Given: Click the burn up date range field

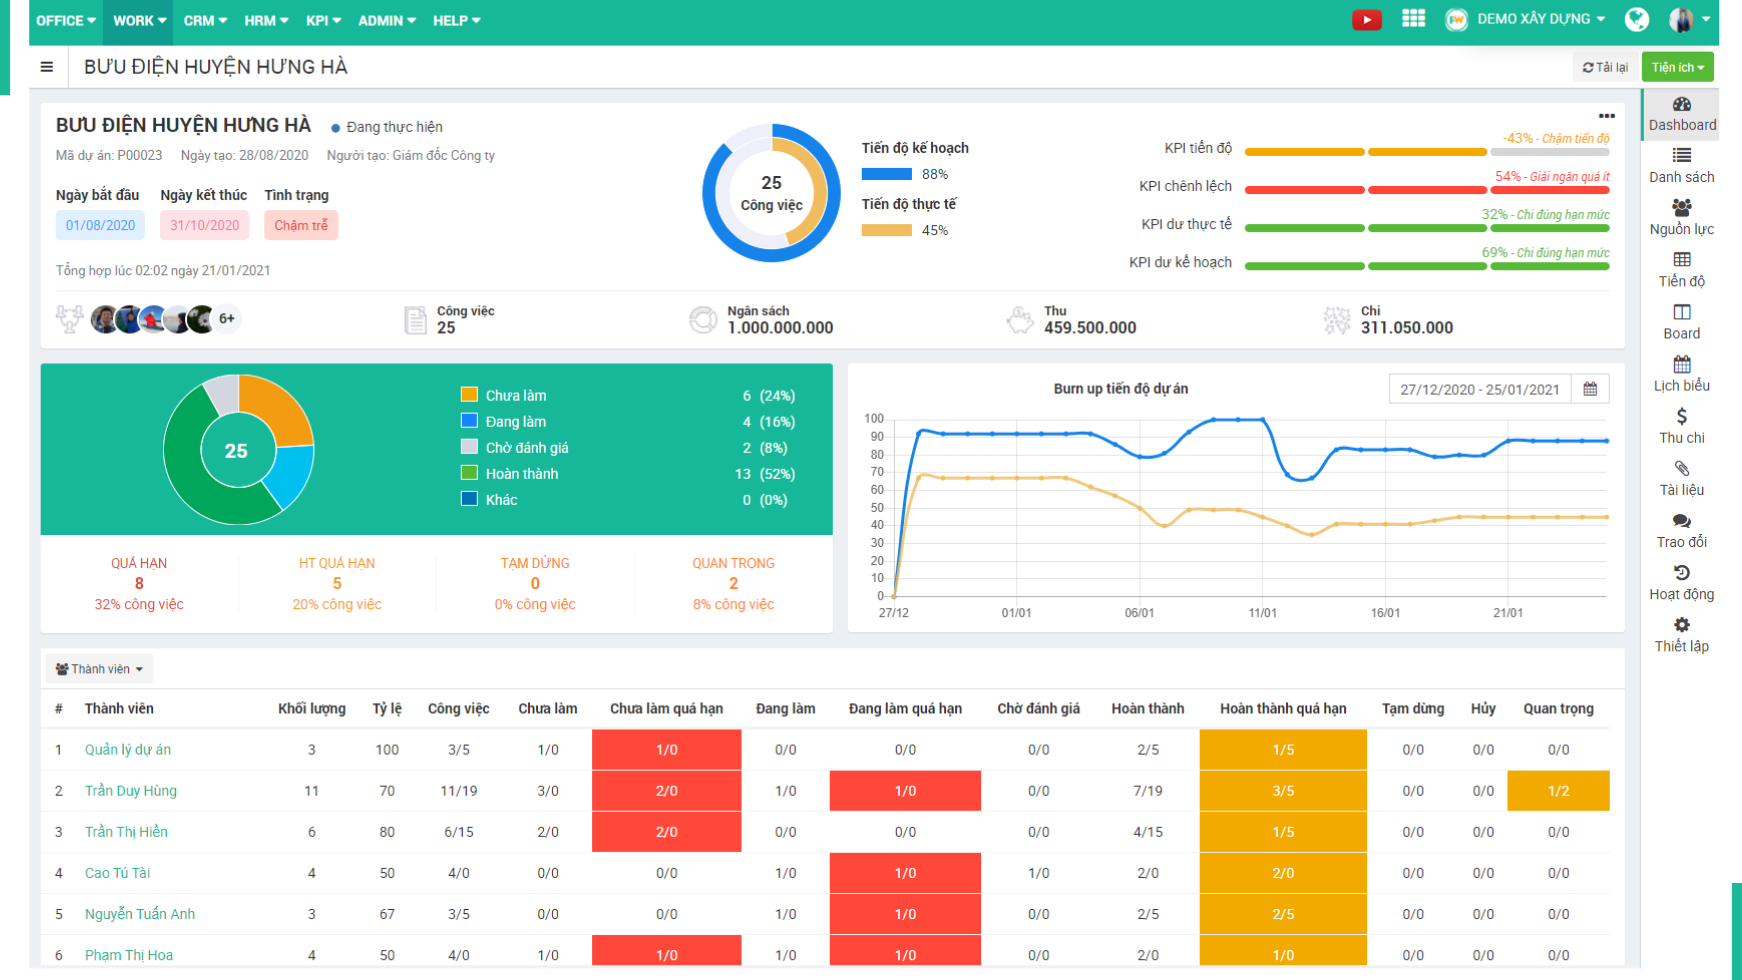Looking at the screenshot, I should pos(1480,389).
